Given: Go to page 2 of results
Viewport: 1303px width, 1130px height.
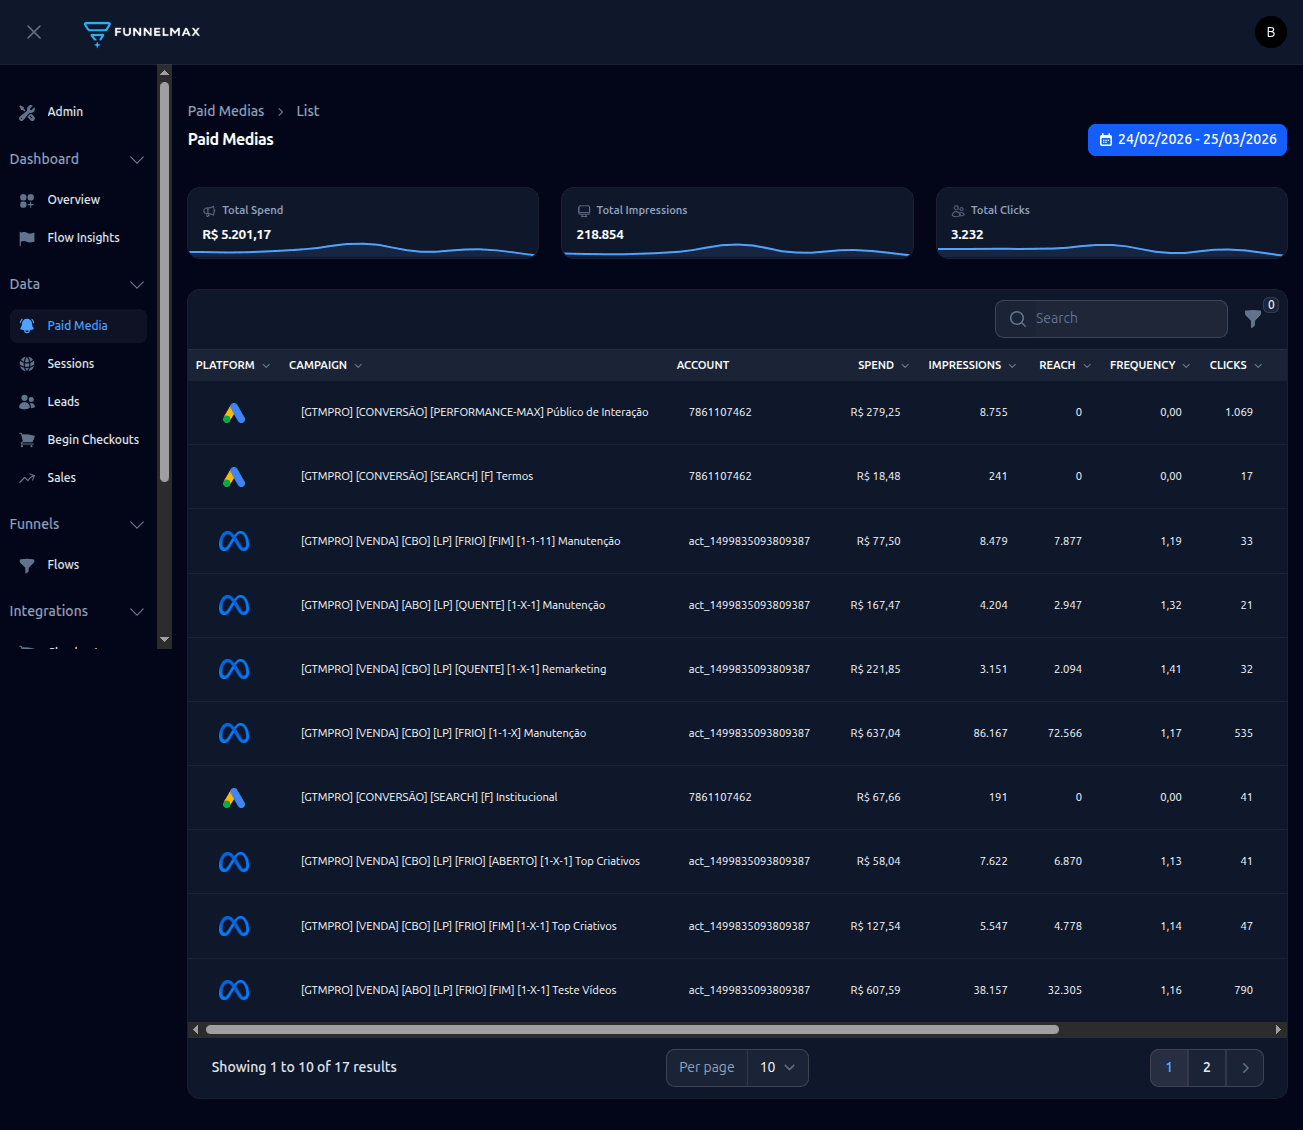Looking at the screenshot, I should [1206, 1067].
